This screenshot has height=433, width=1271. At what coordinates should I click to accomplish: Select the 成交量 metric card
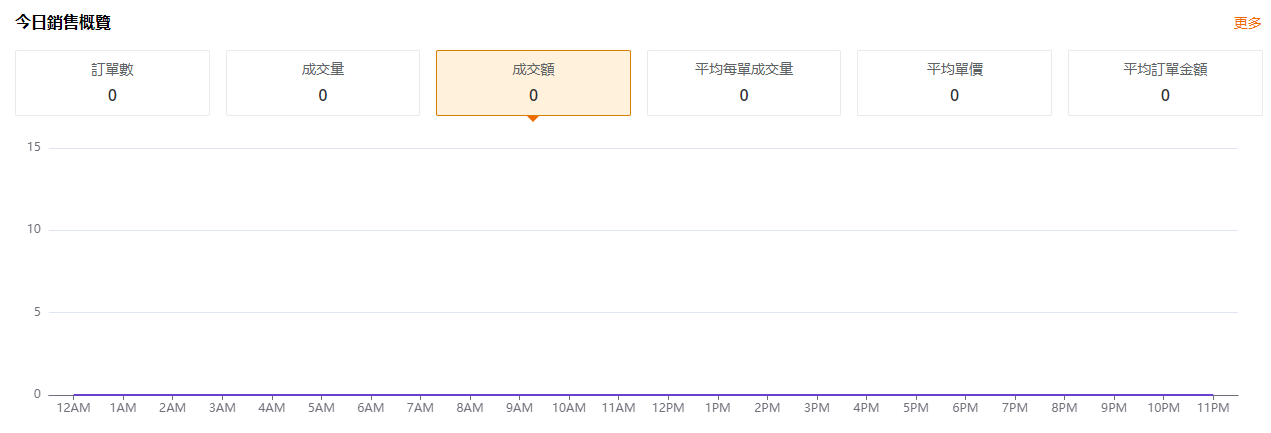click(323, 83)
